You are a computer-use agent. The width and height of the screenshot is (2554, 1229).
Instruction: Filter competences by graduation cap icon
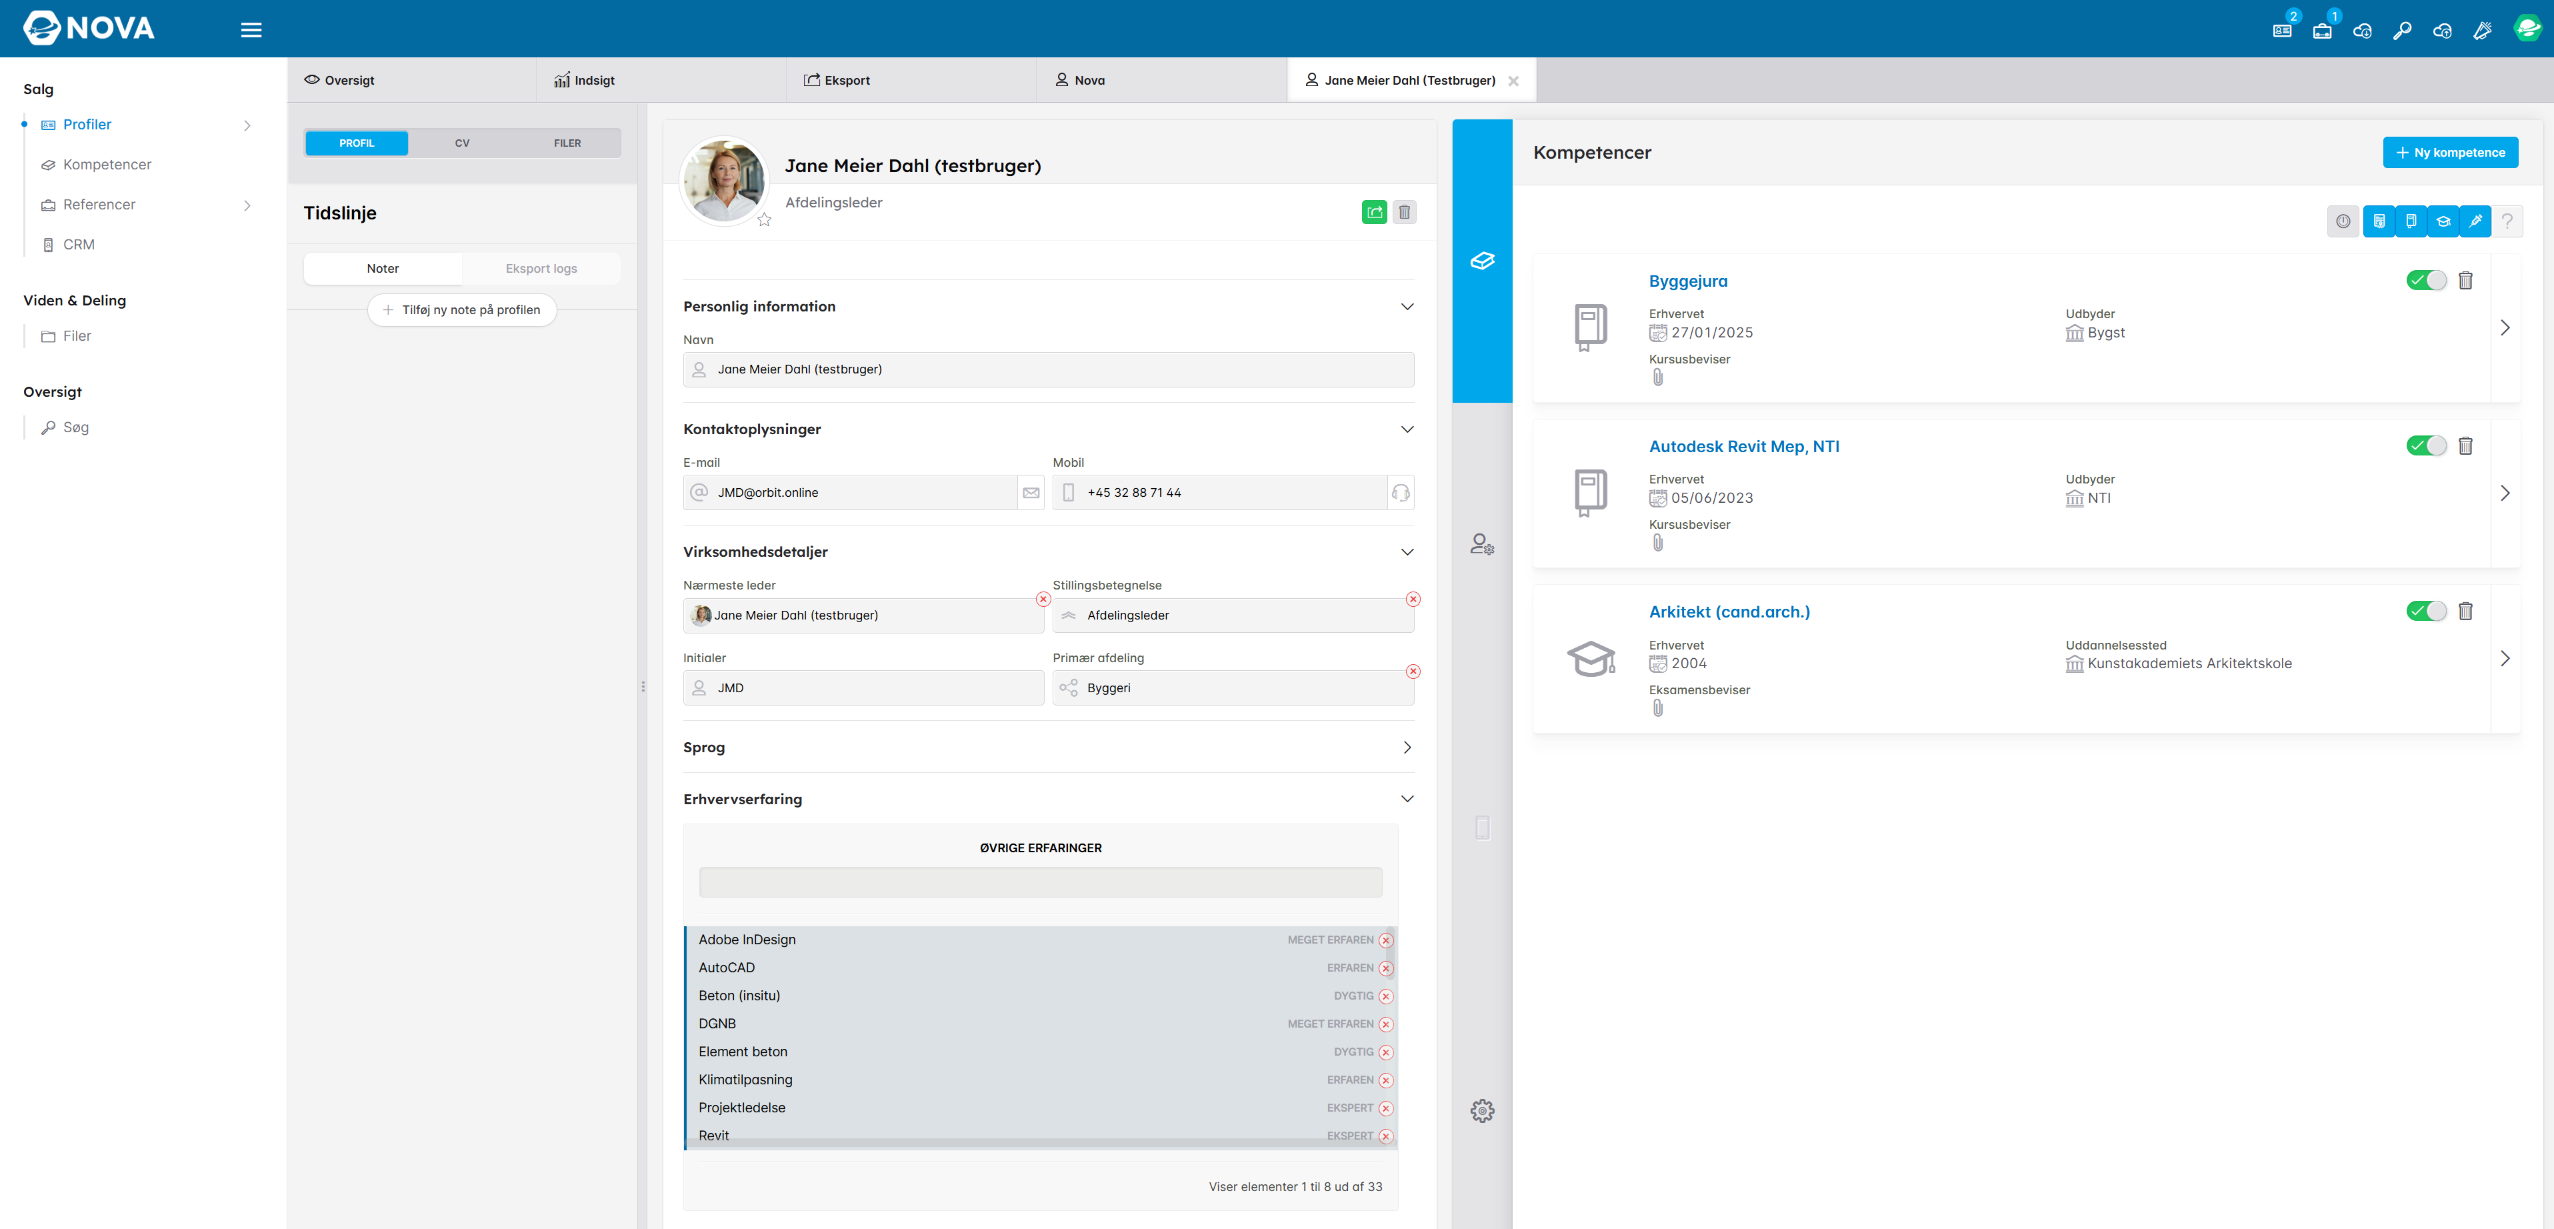(x=2443, y=221)
